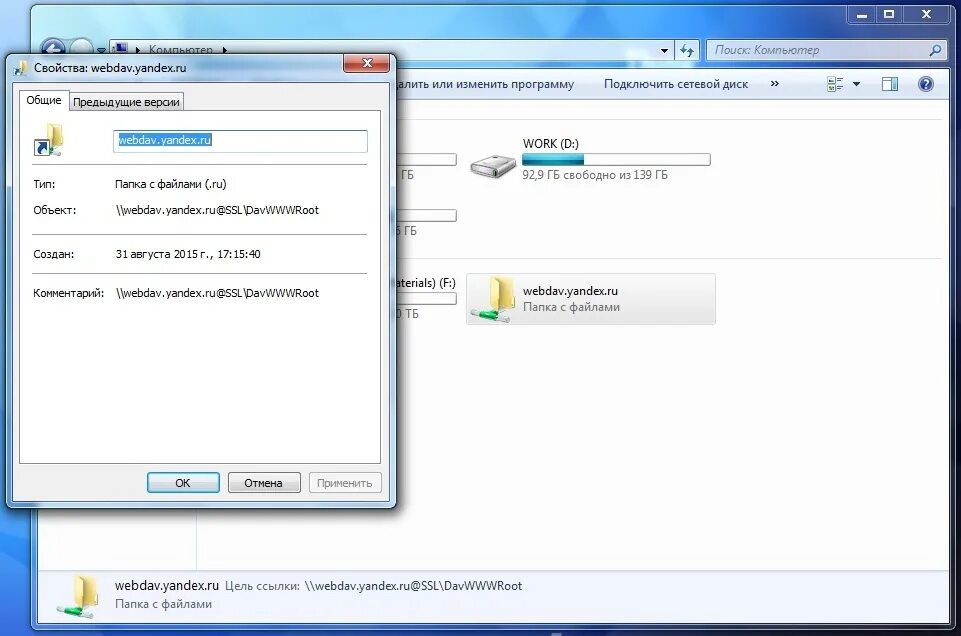Select the webdav.yandex.ru network folder icon
Viewport: 961px width, 636px height.
(494, 299)
